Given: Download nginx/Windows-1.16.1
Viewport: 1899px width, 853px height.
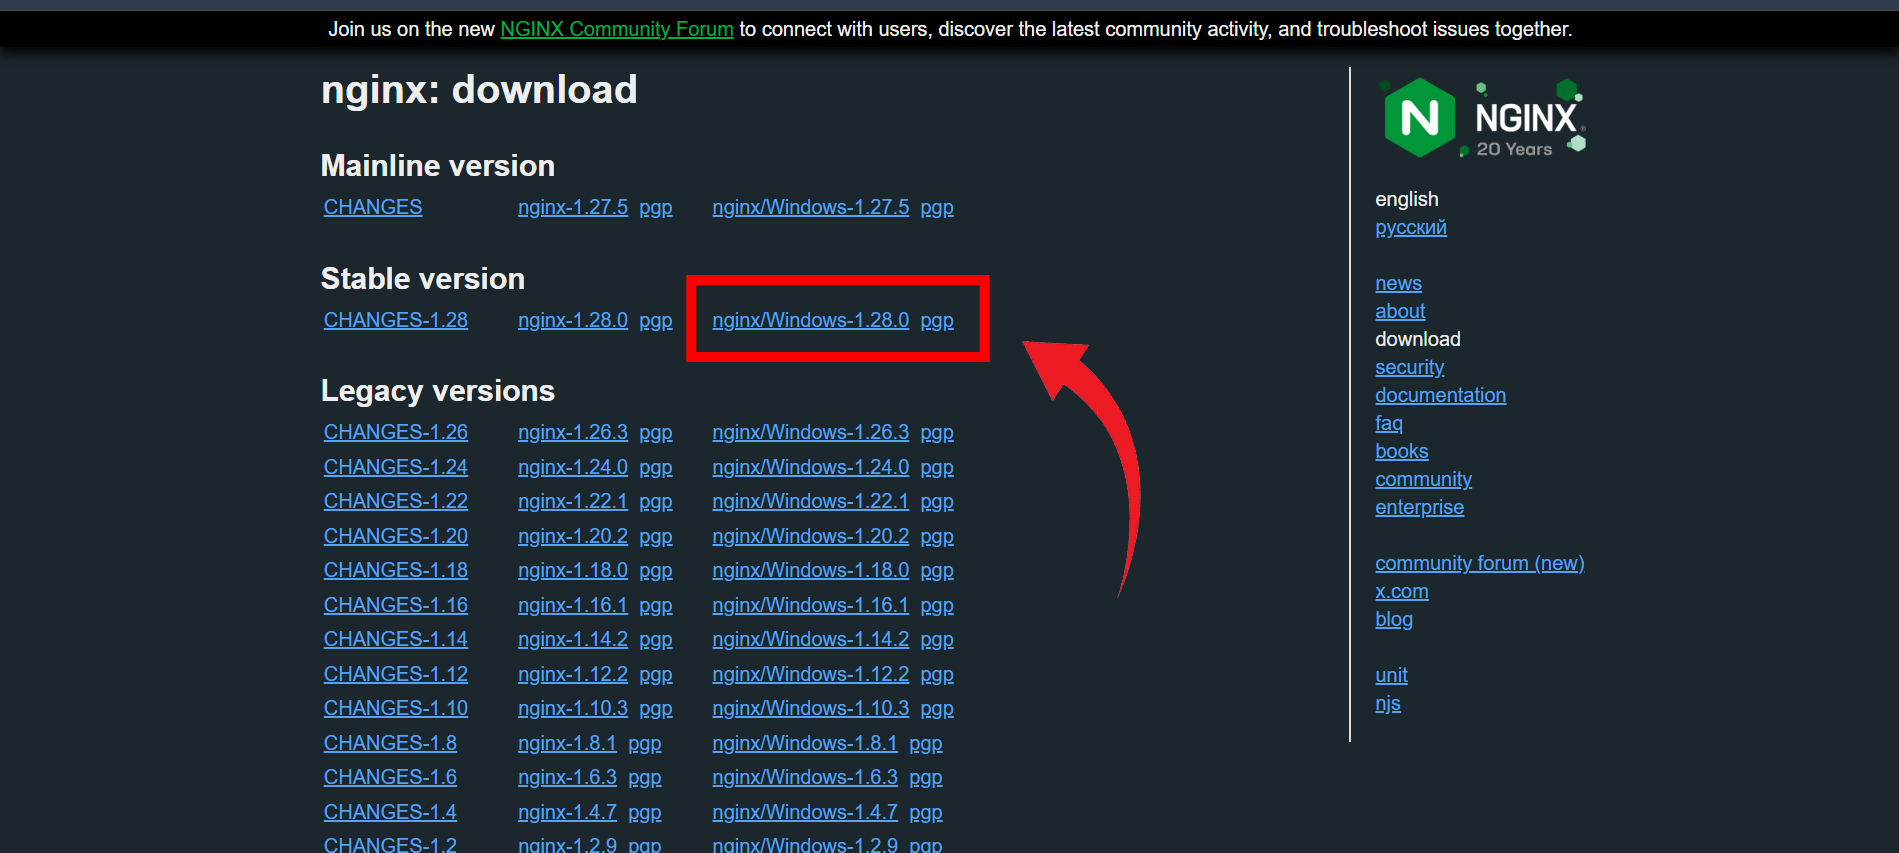Looking at the screenshot, I should tap(811, 605).
